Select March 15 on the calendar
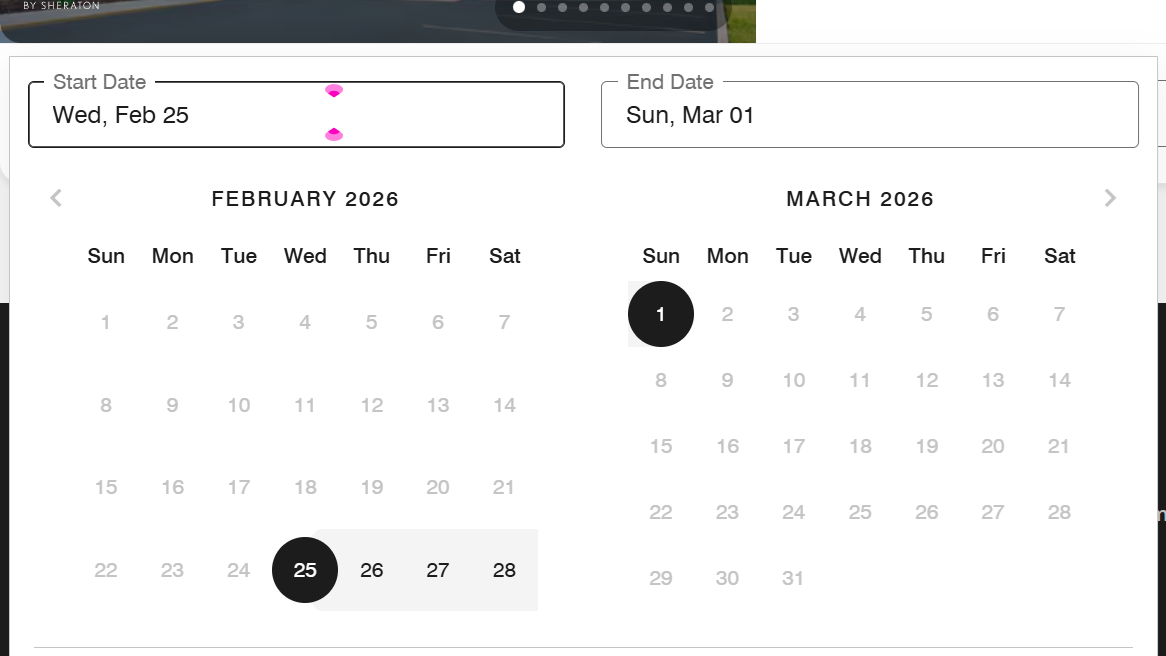The height and width of the screenshot is (656, 1166). coord(661,446)
